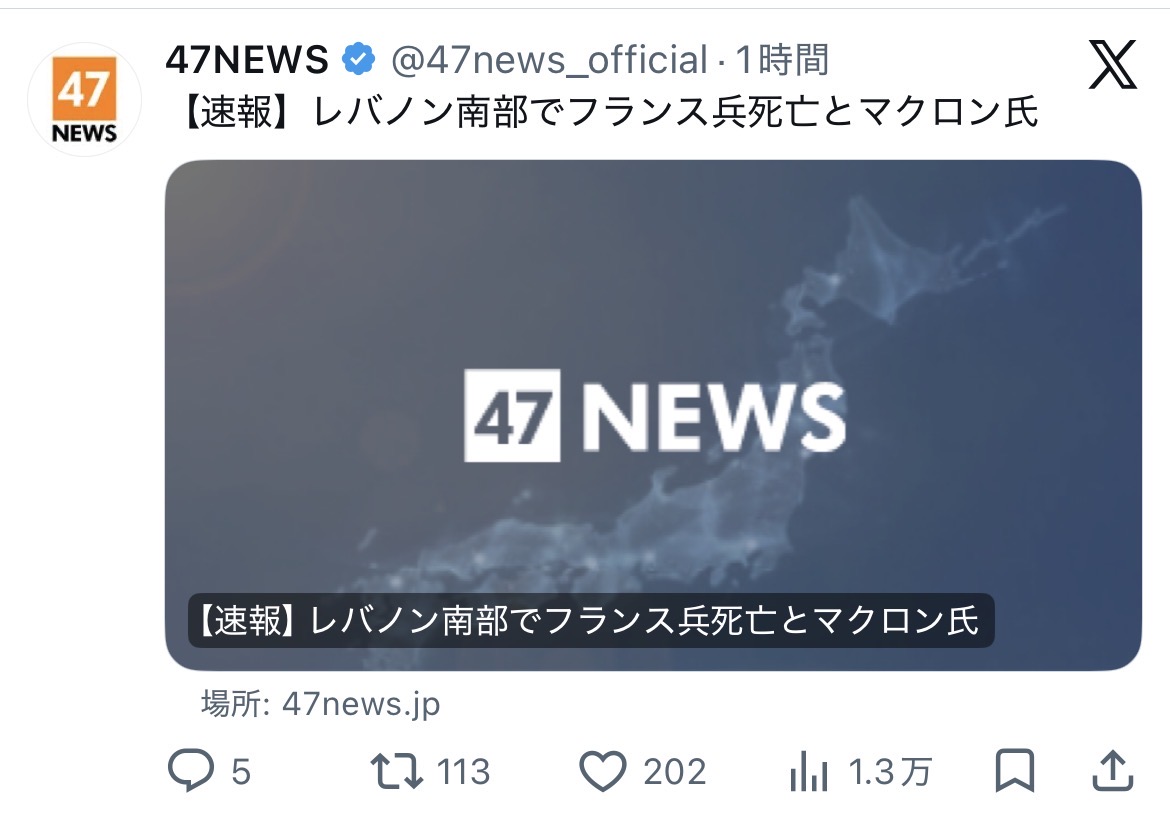Like the tweet with the heart icon

(x=603, y=771)
